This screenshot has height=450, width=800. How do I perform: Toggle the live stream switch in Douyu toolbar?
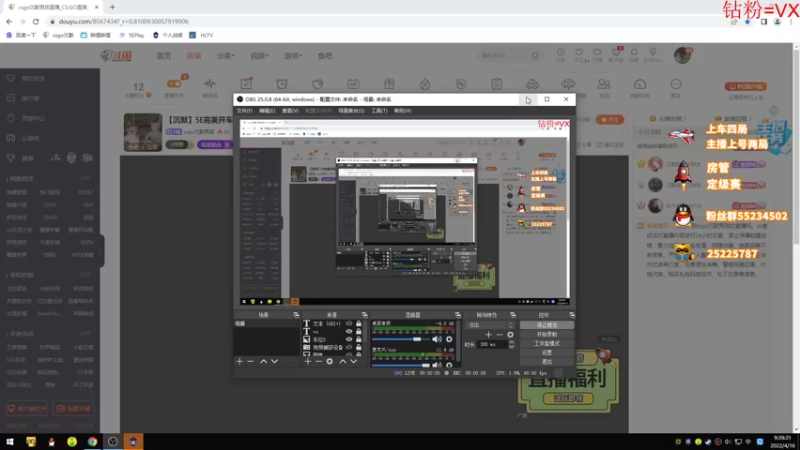[173, 84]
